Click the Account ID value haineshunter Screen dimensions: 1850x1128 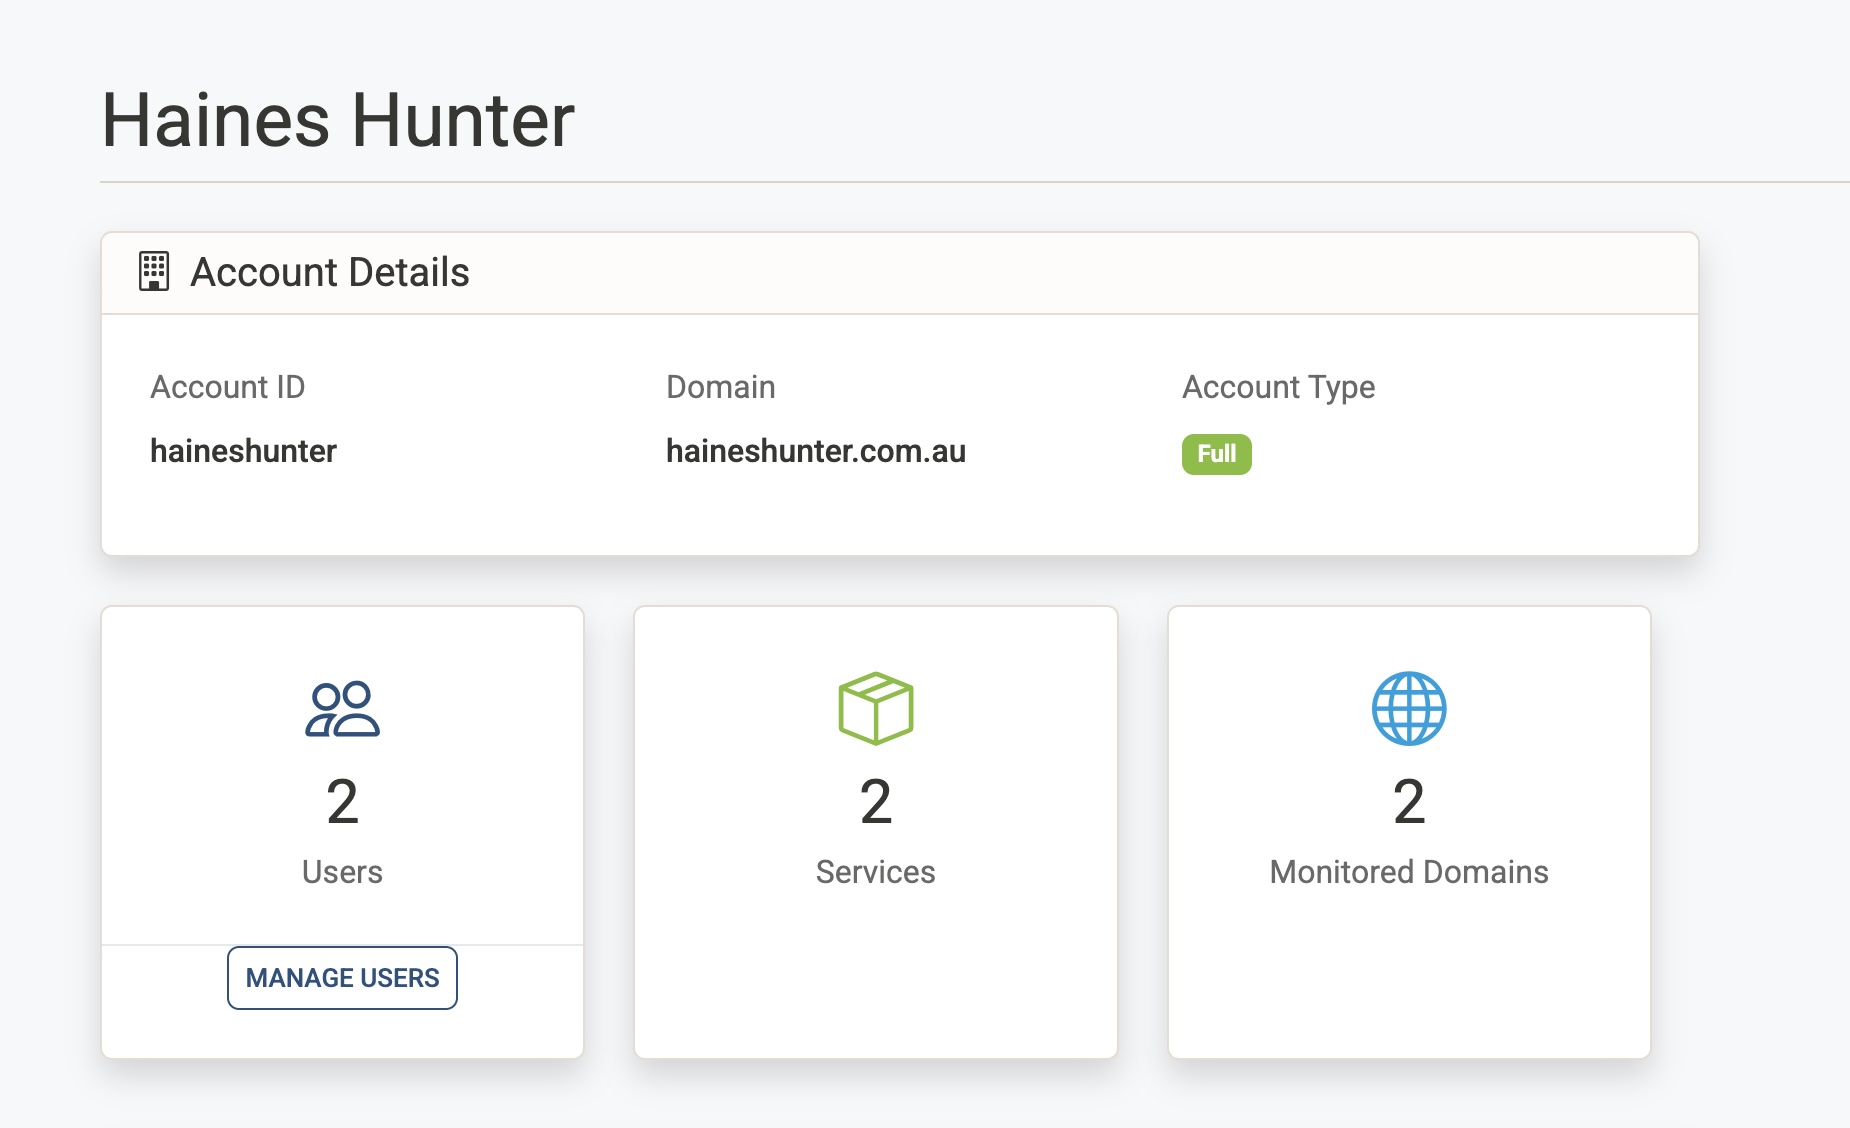pyautogui.click(x=243, y=451)
